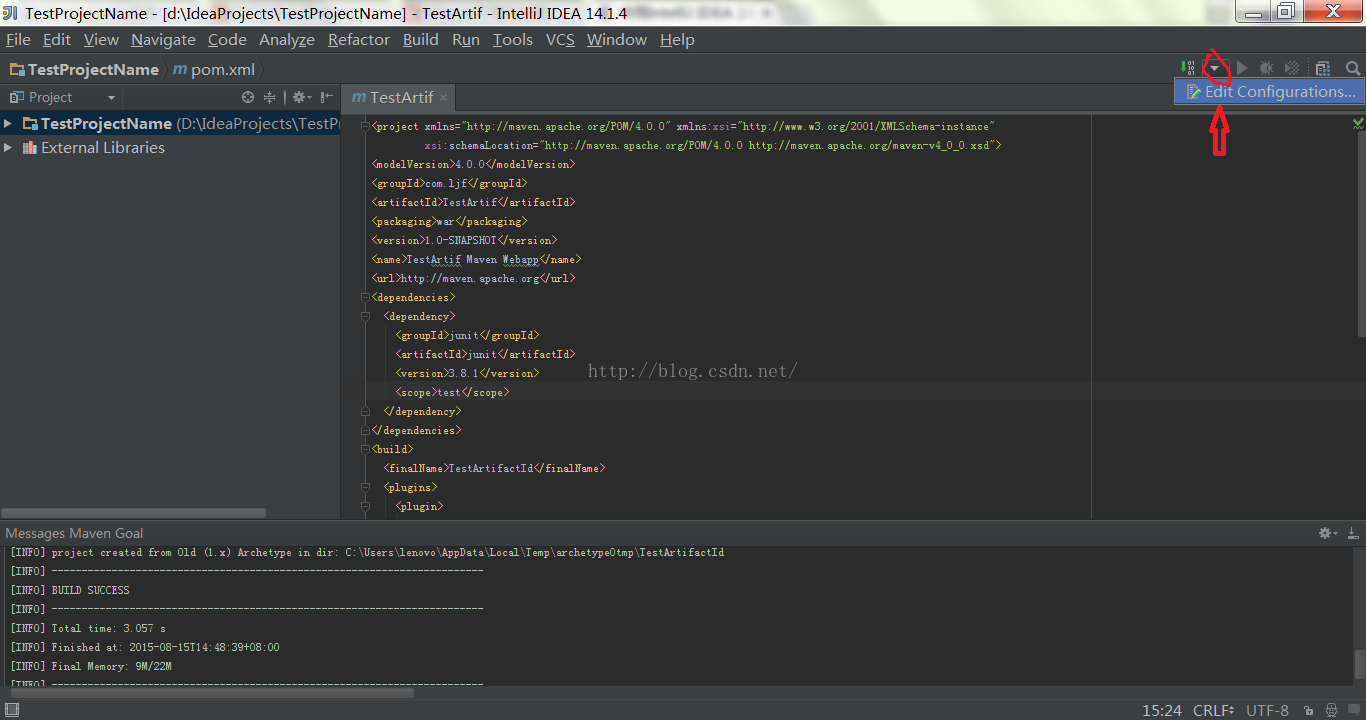Open the Messages panel settings gear
Image resolution: width=1366 pixels, height=720 pixels.
pyautogui.click(x=1328, y=533)
